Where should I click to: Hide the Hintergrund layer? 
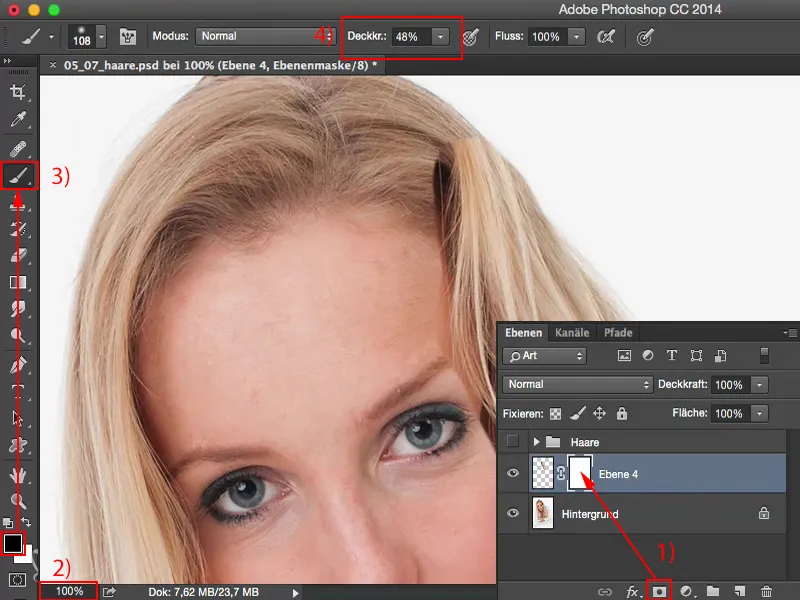pyautogui.click(x=513, y=513)
